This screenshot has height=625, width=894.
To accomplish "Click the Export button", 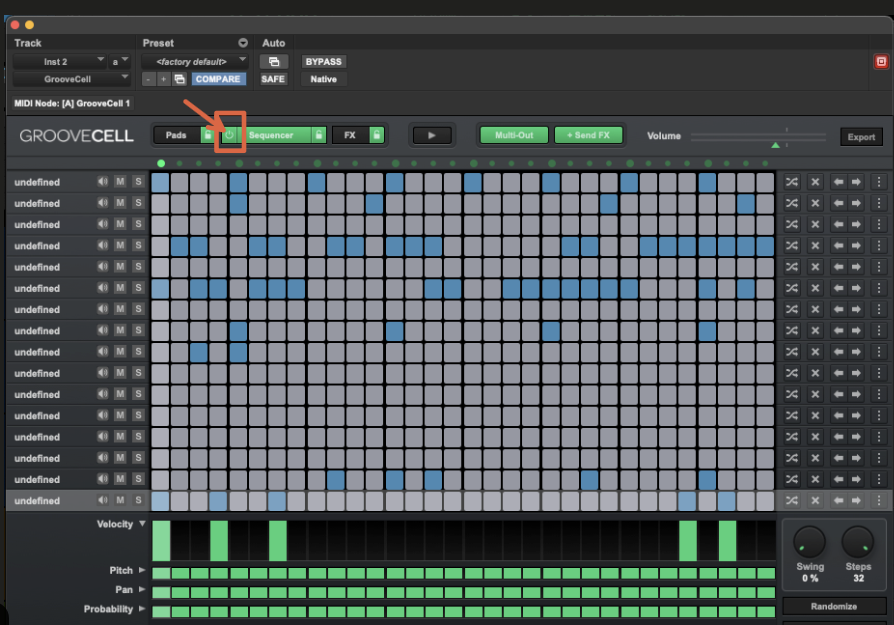I will pyautogui.click(x=861, y=137).
